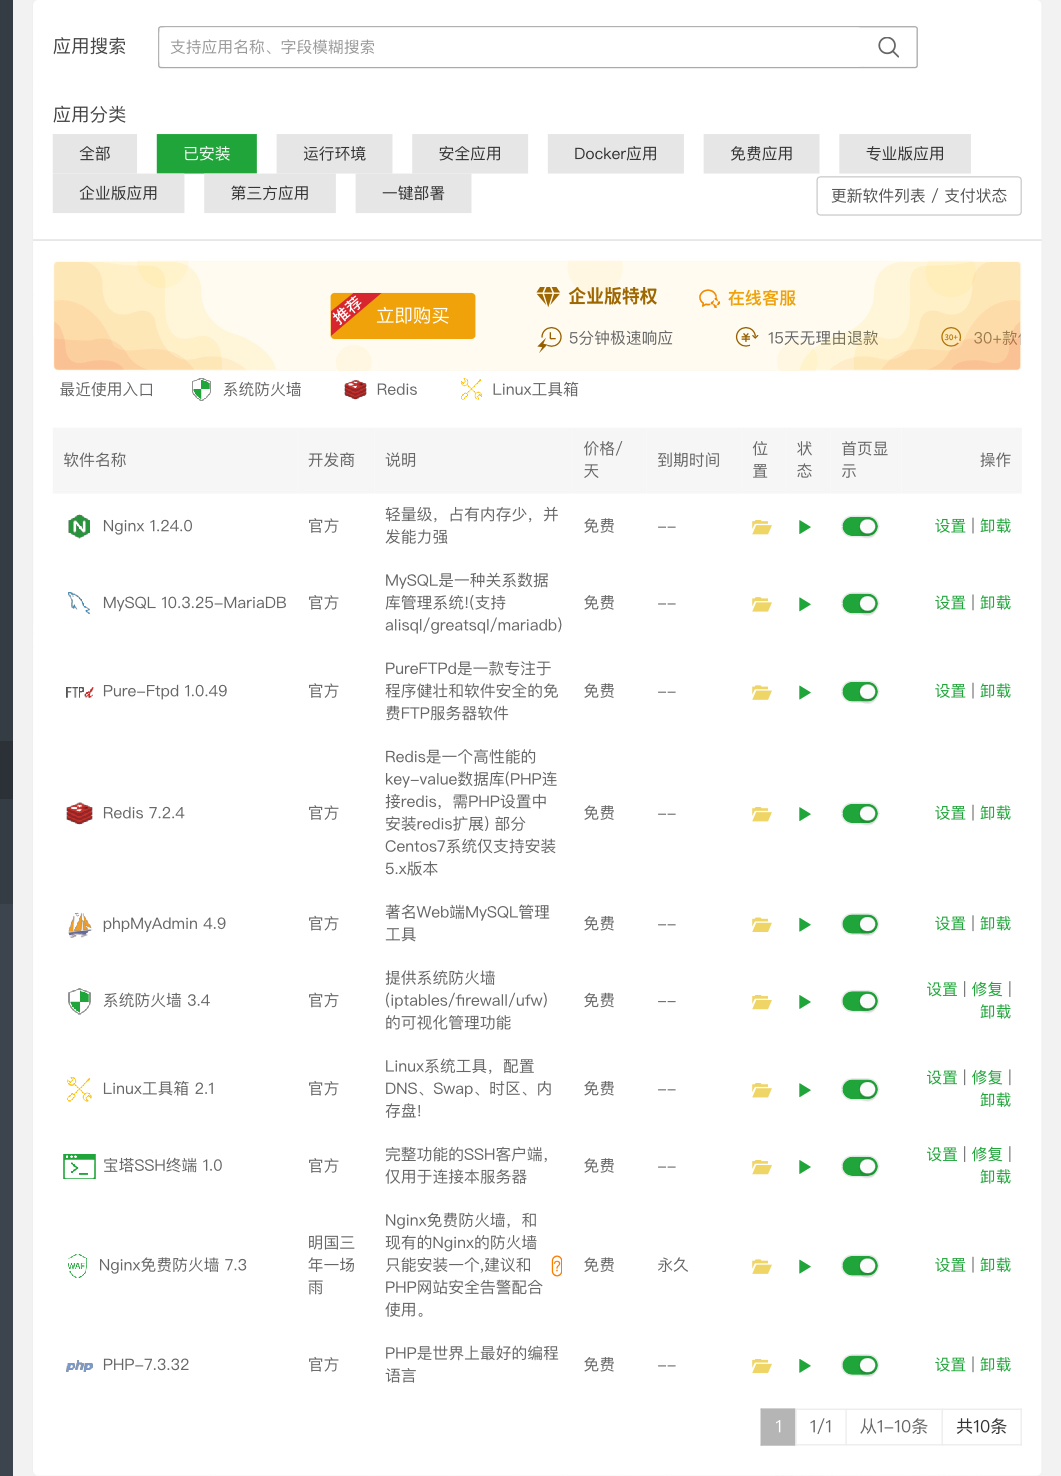Toggle homepage display for Redis 7.2.4
Image resolution: width=1061 pixels, height=1476 pixels.
coord(860,813)
